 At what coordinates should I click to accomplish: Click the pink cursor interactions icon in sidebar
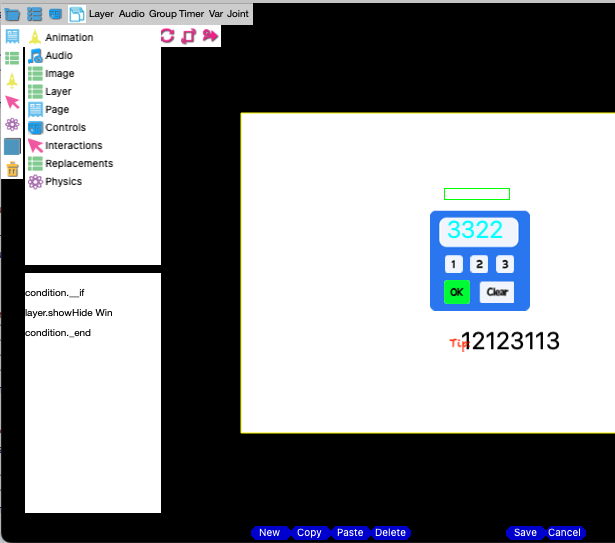(12, 102)
